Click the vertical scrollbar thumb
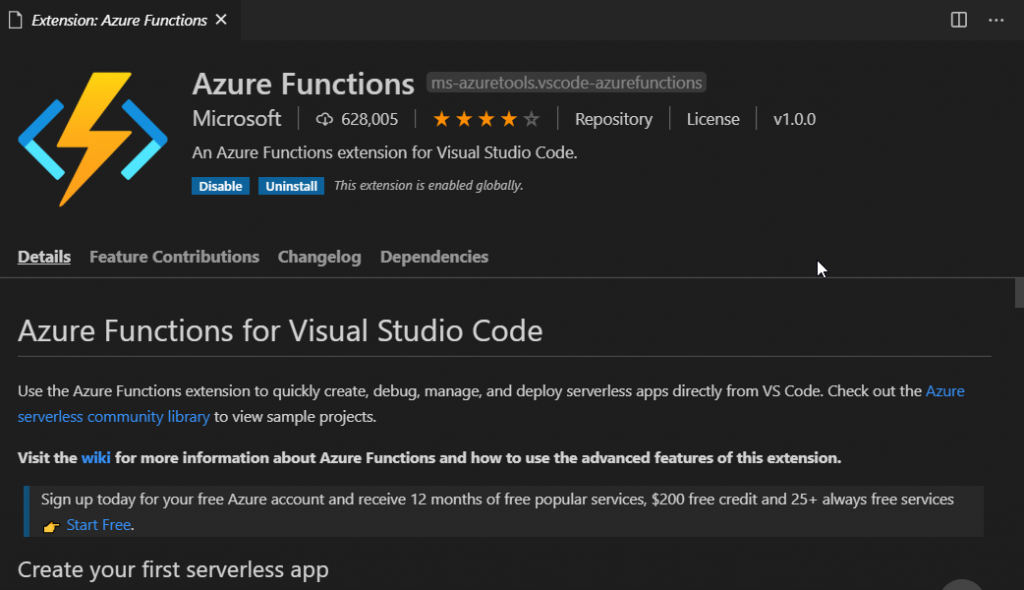 [x=1019, y=292]
